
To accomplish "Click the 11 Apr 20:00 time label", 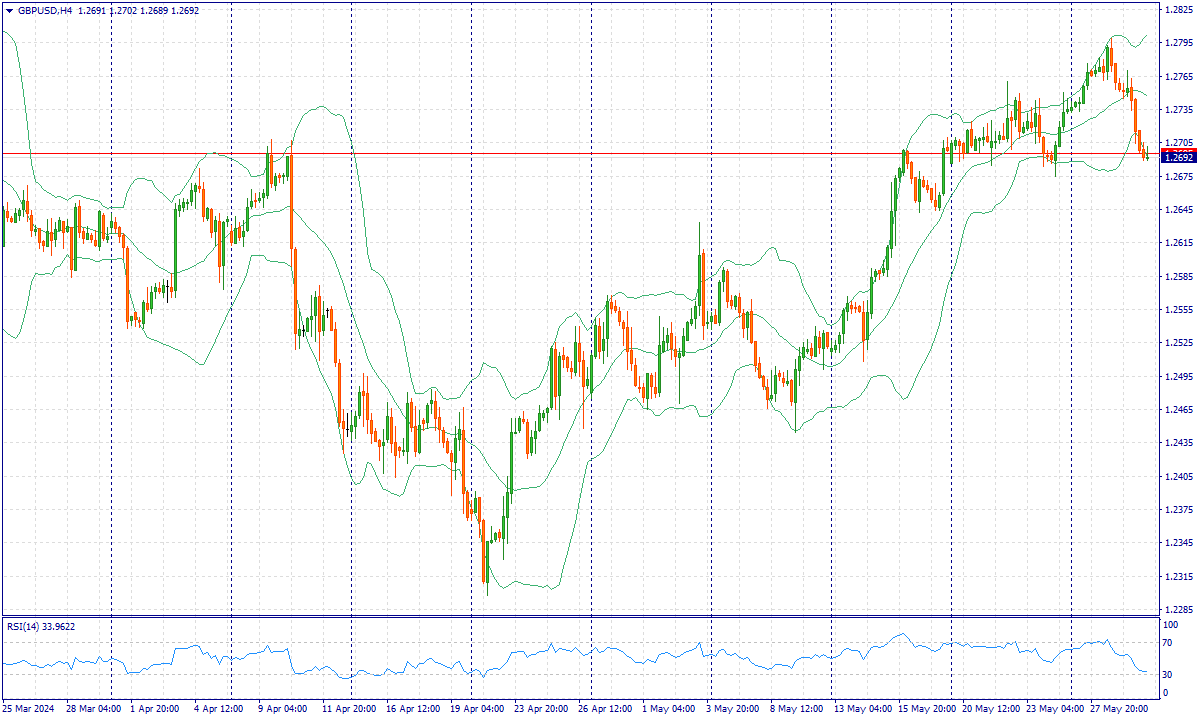I will pyautogui.click(x=349, y=708).
